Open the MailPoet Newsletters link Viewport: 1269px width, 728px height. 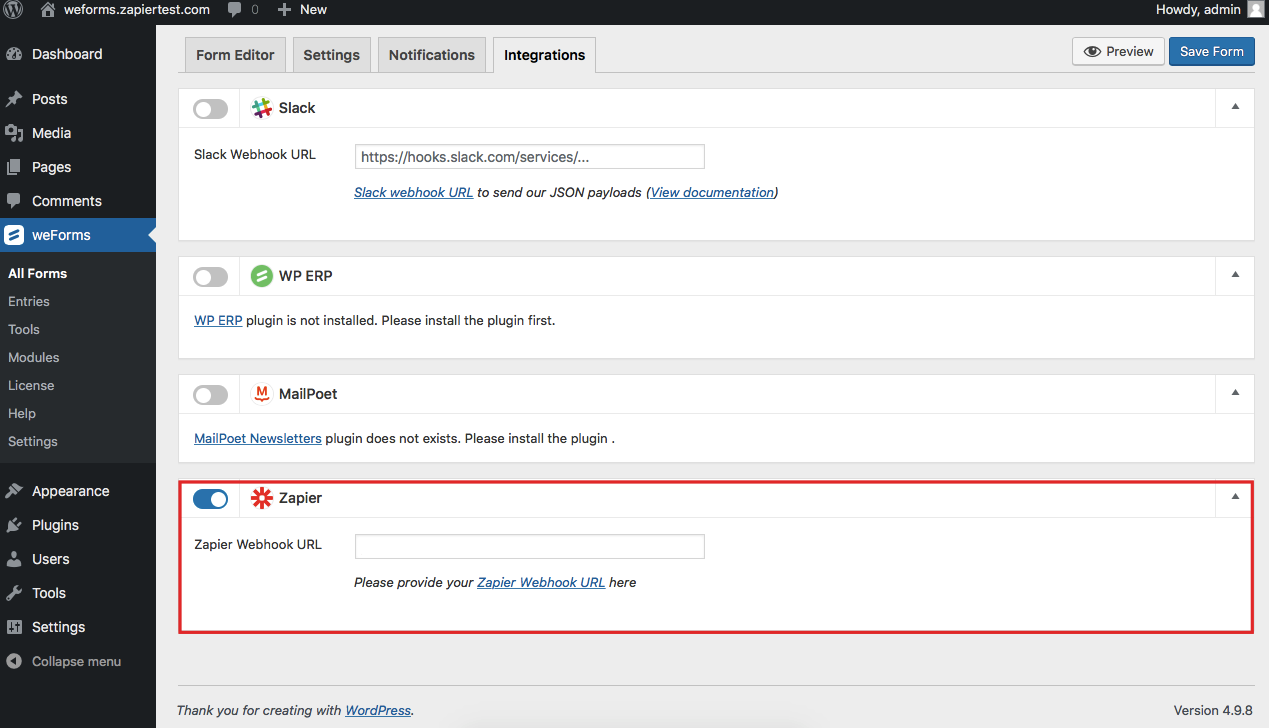[x=258, y=438]
